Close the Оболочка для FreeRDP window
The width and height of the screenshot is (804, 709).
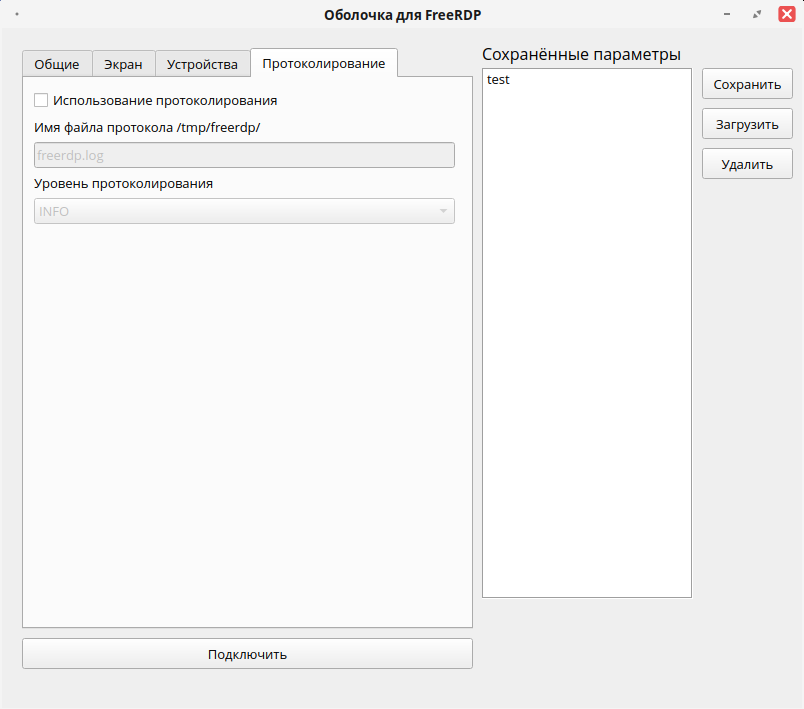(x=787, y=14)
